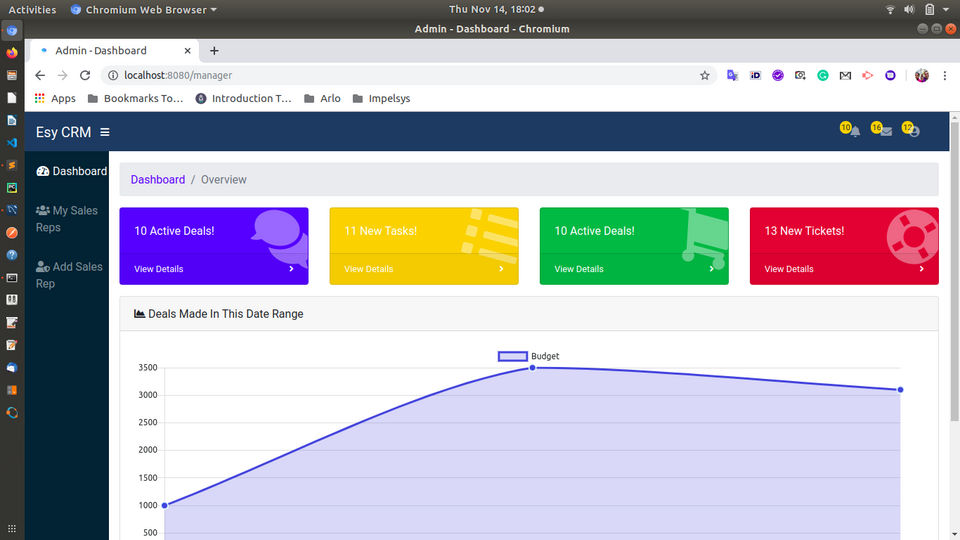Reload the page using refresh icon
The image size is (960, 540).
(x=85, y=75)
